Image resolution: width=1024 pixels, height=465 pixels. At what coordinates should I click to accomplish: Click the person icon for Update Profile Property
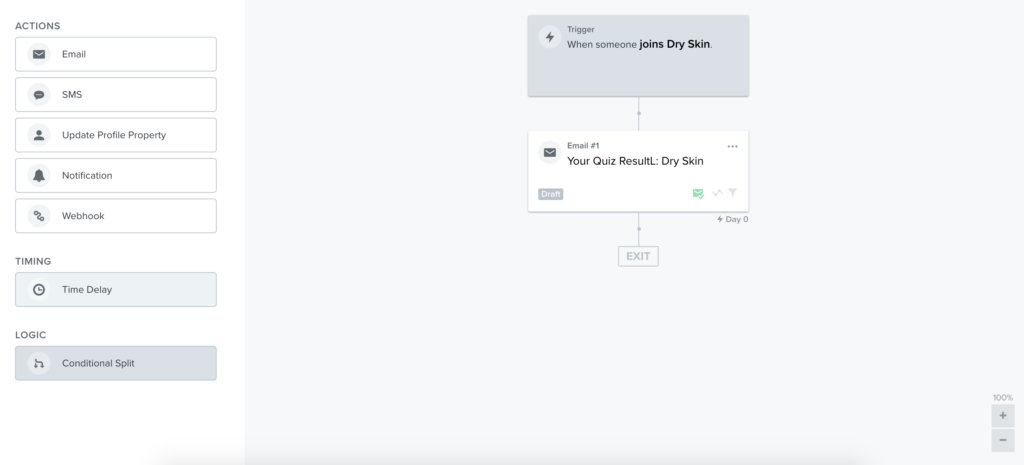pyautogui.click(x=39, y=135)
